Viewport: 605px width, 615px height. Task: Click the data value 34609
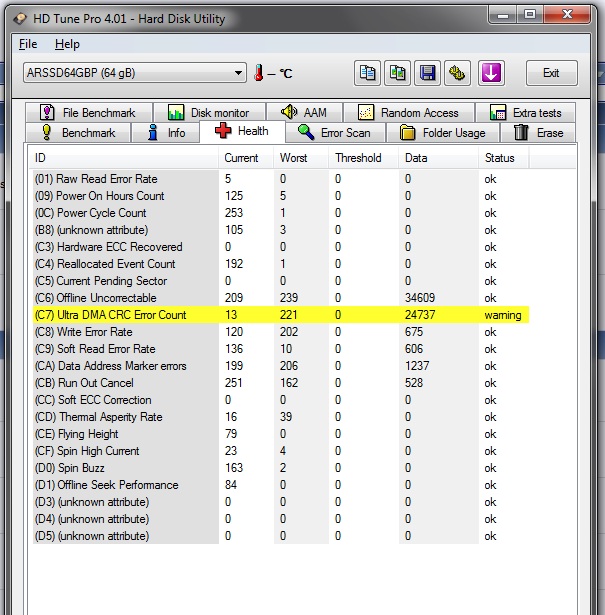[x=420, y=298]
